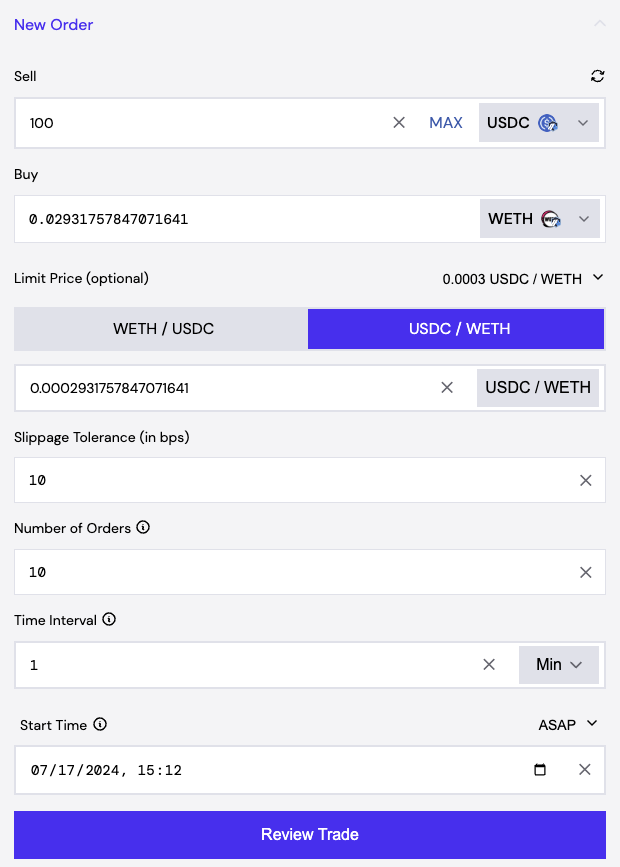Viewport: 620px width, 867px height.
Task: Click MAX to sell full balance
Action: pos(446,123)
